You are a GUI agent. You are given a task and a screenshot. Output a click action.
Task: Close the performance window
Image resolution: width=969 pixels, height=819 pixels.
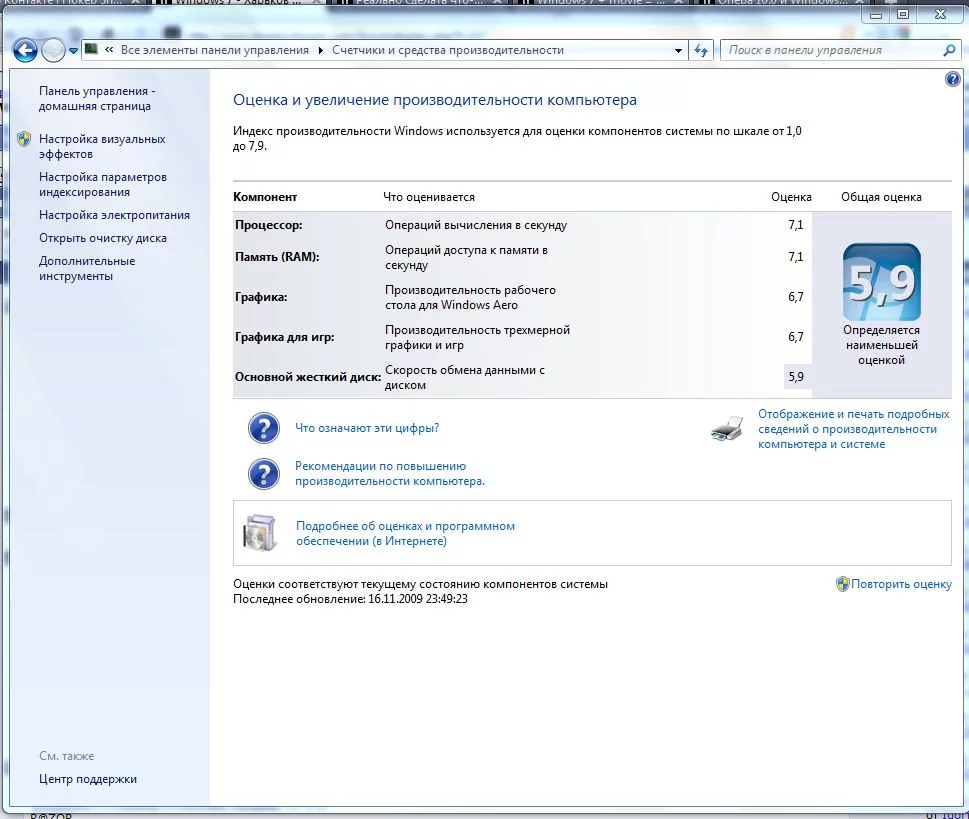coord(941,15)
